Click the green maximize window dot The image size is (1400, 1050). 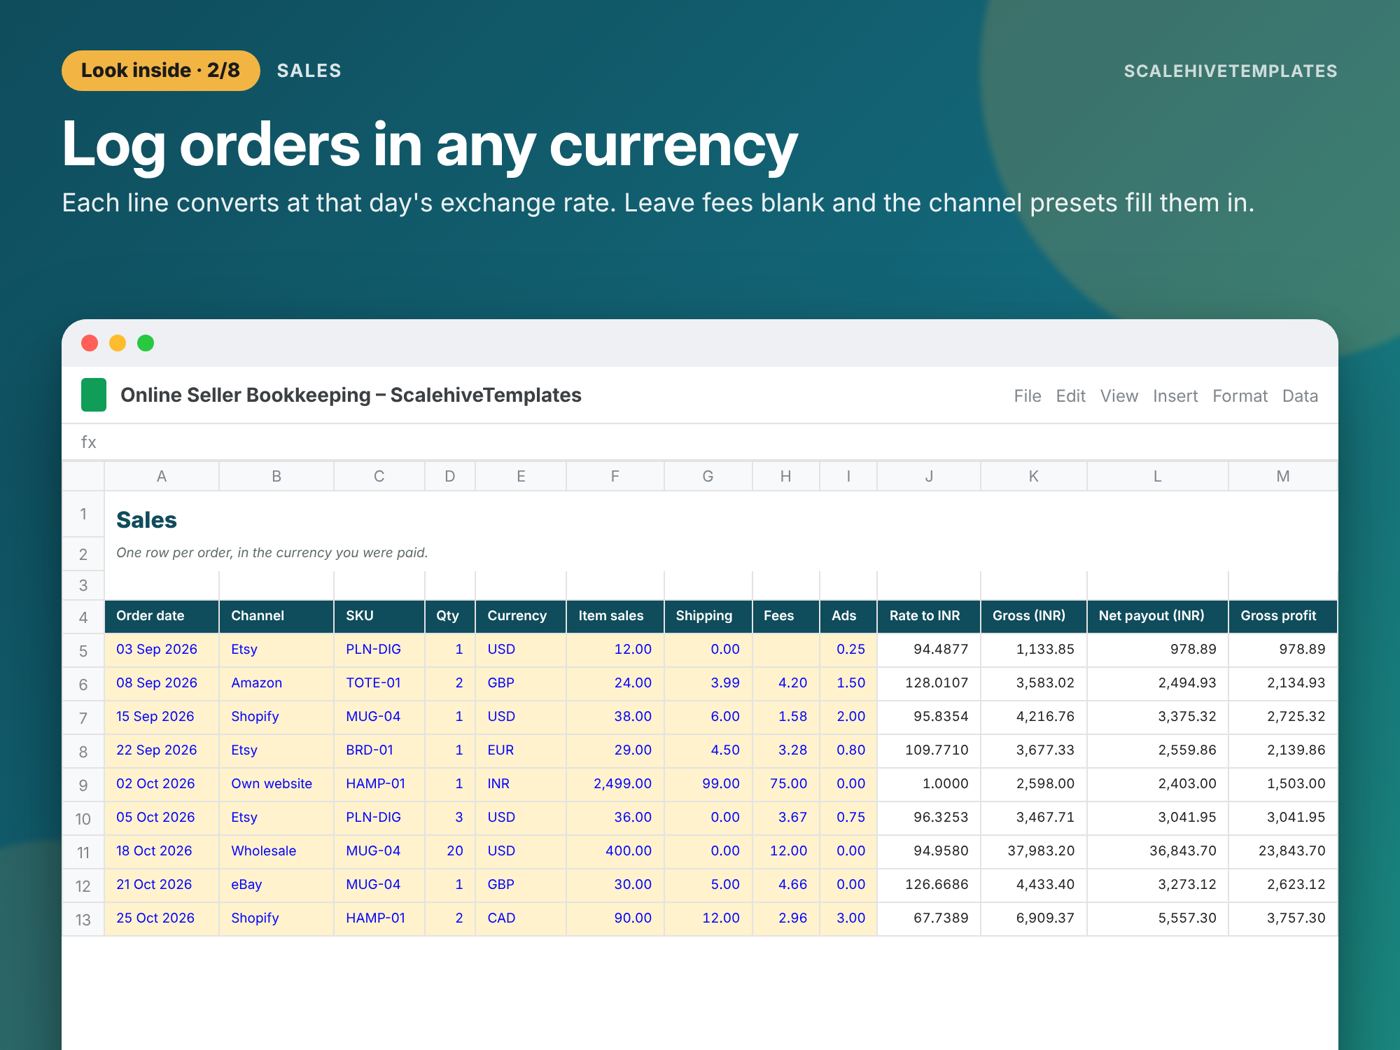click(145, 343)
